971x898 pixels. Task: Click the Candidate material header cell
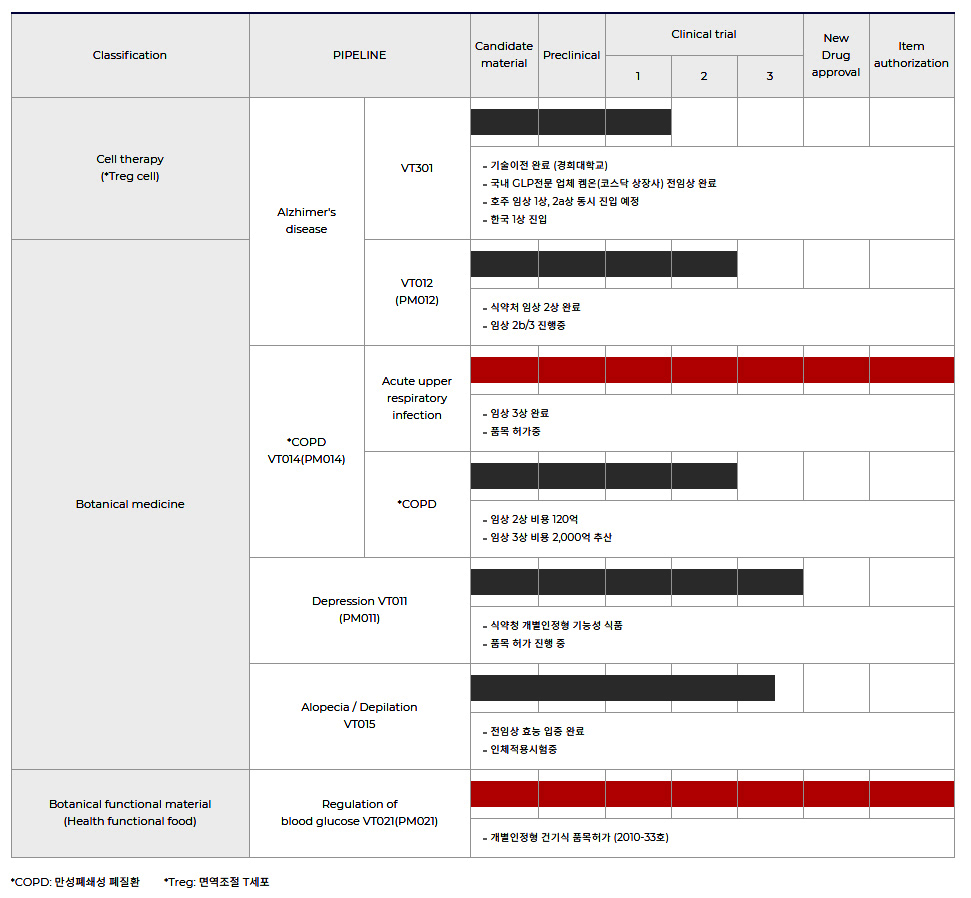point(504,55)
